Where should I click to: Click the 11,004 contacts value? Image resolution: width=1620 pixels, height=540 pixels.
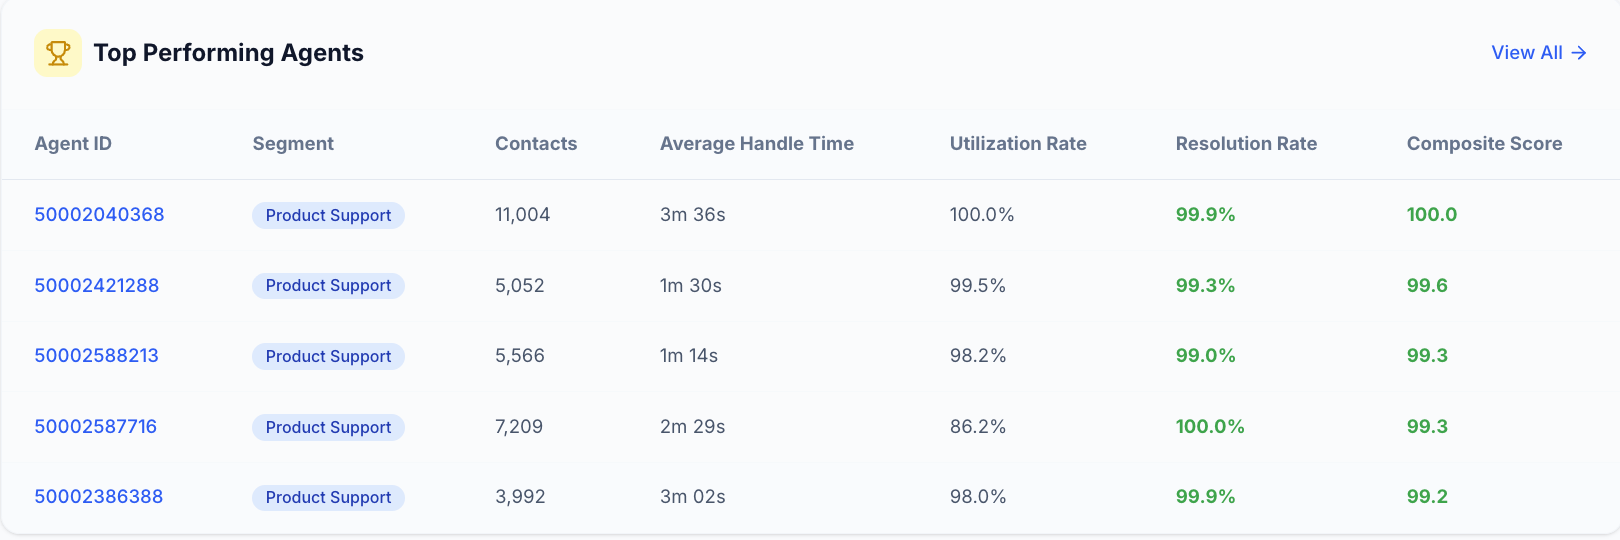click(x=522, y=215)
